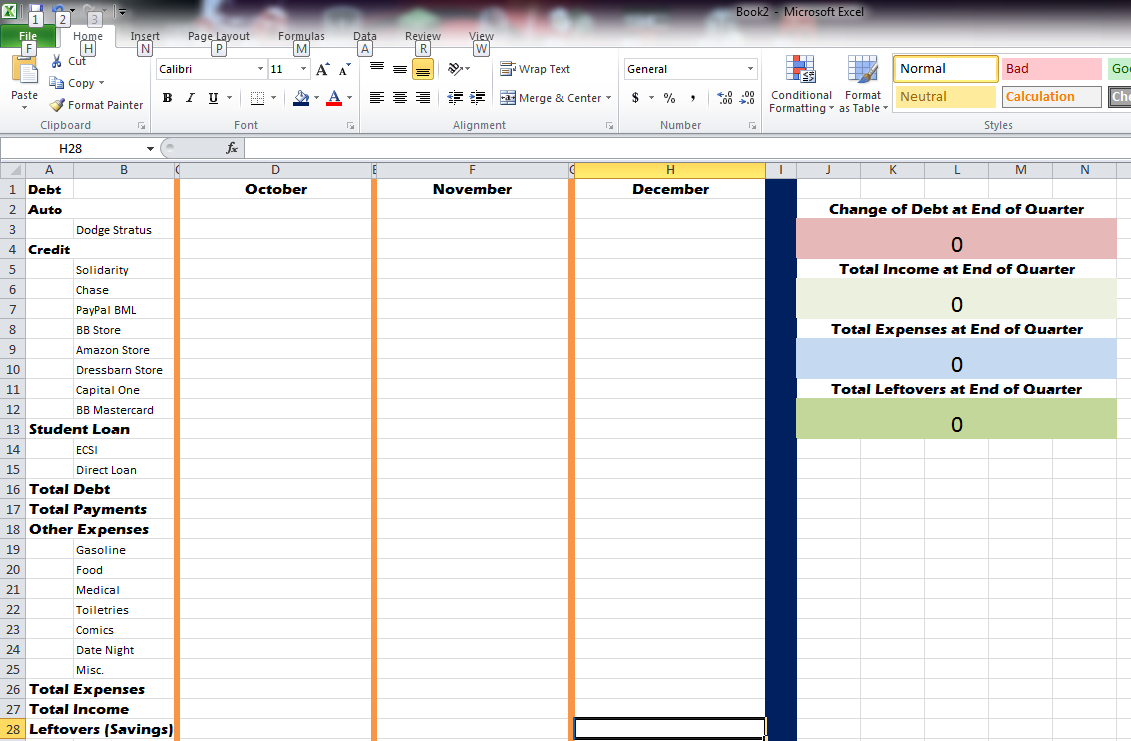
Task: Apply the Neutral cell style
Action: [946, 97]
